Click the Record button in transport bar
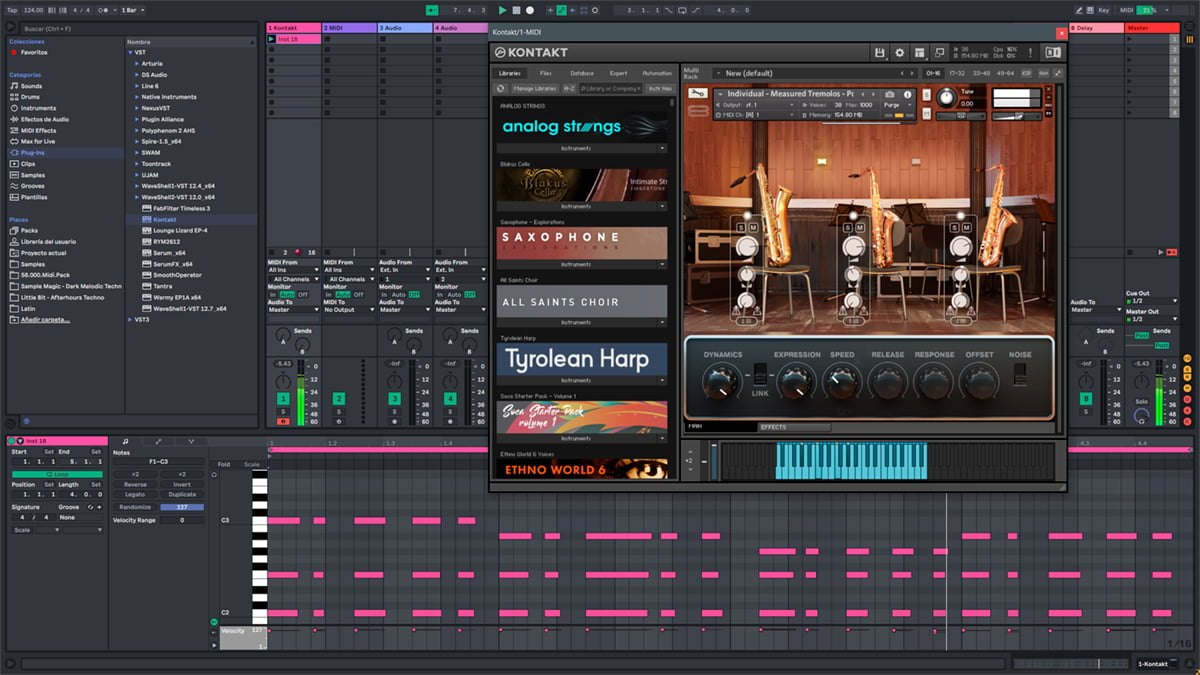Image resolution: width=1200 pixels, height=675 pixels. click(530, 10)
